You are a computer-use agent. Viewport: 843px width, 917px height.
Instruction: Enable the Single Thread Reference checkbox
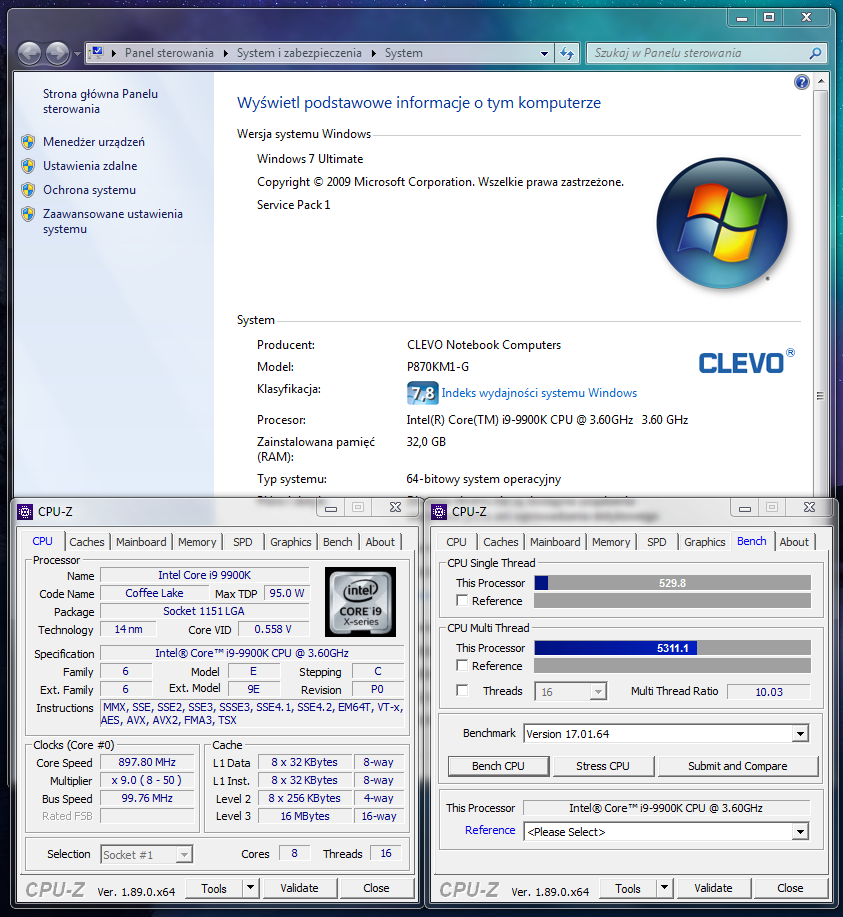pos(462,601)
